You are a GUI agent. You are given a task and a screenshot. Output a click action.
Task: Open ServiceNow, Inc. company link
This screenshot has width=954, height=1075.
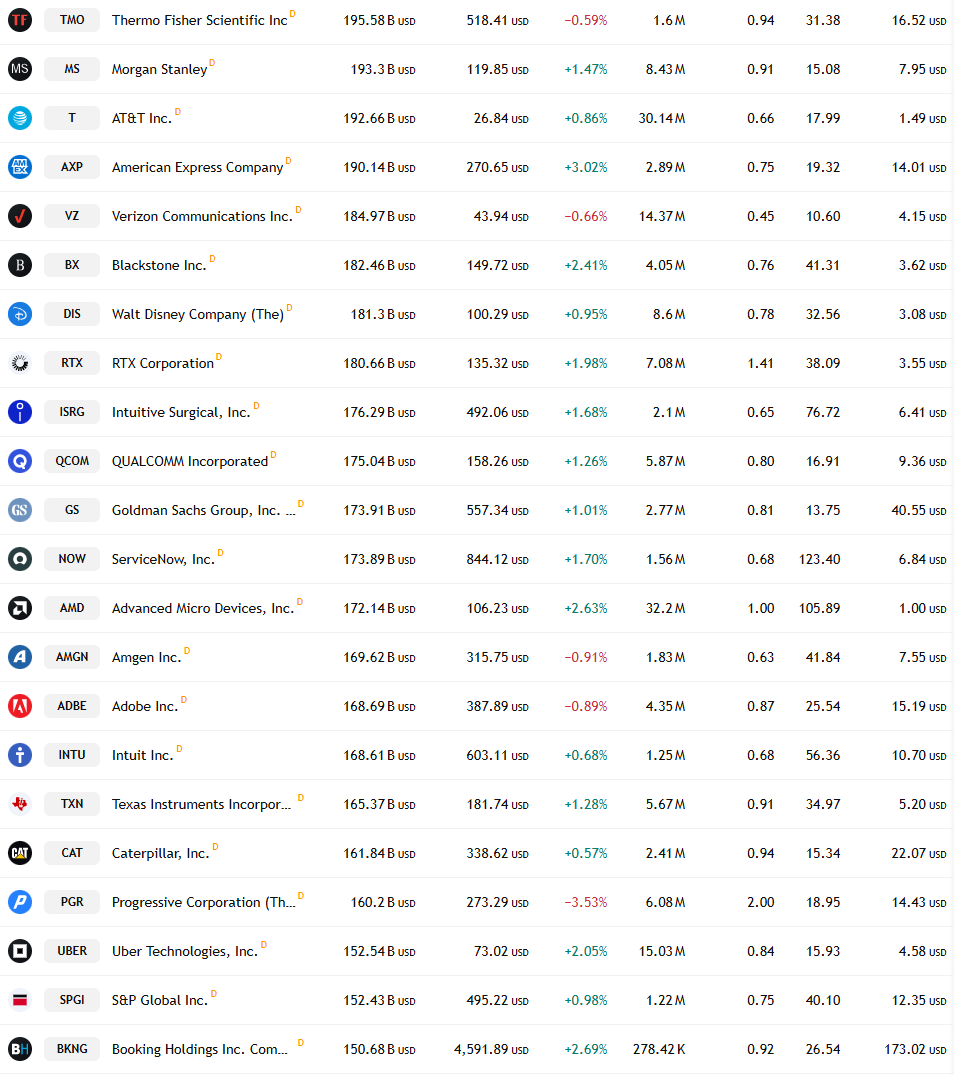163,559
